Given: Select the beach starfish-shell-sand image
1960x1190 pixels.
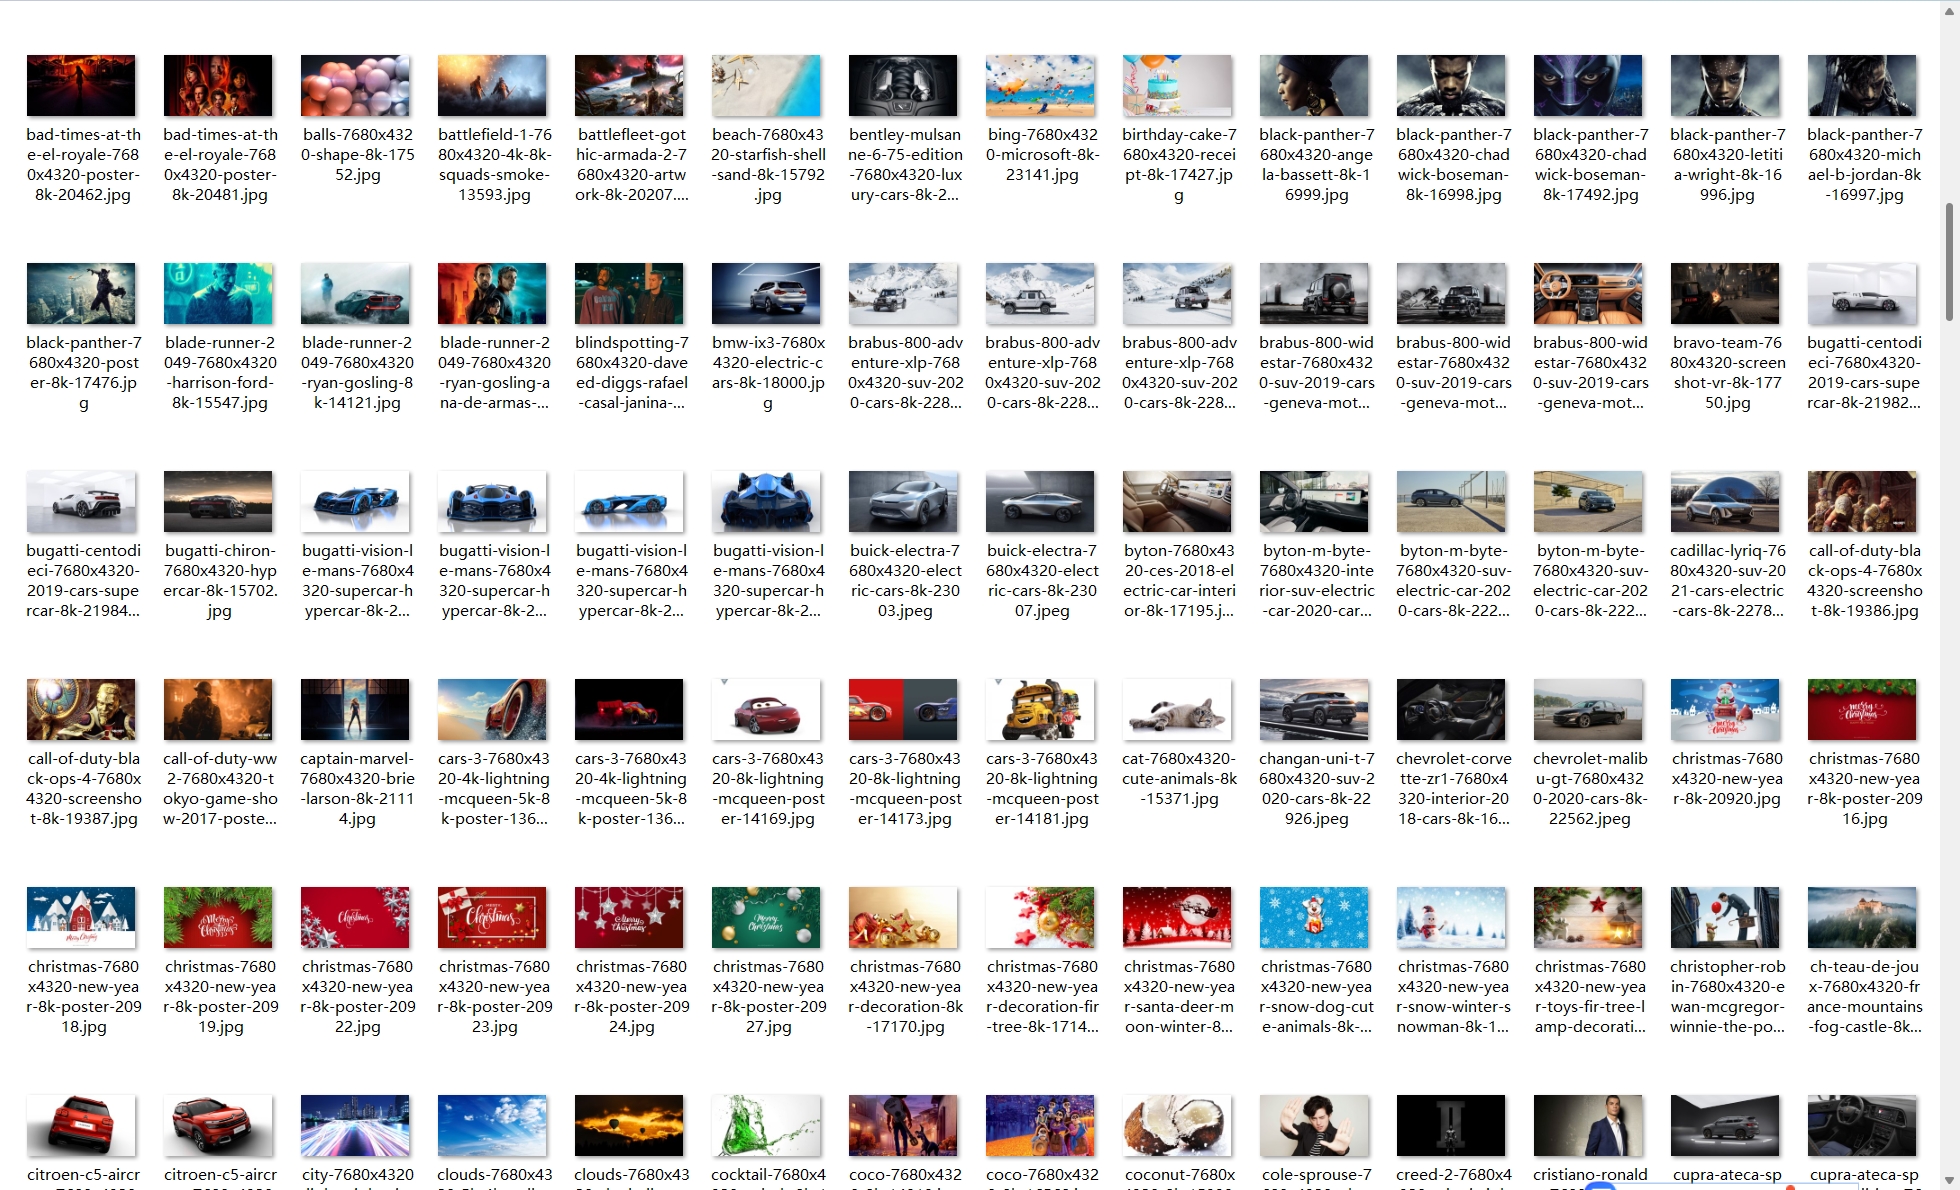Looking at the screenshot, I should (x=766, y=86).
